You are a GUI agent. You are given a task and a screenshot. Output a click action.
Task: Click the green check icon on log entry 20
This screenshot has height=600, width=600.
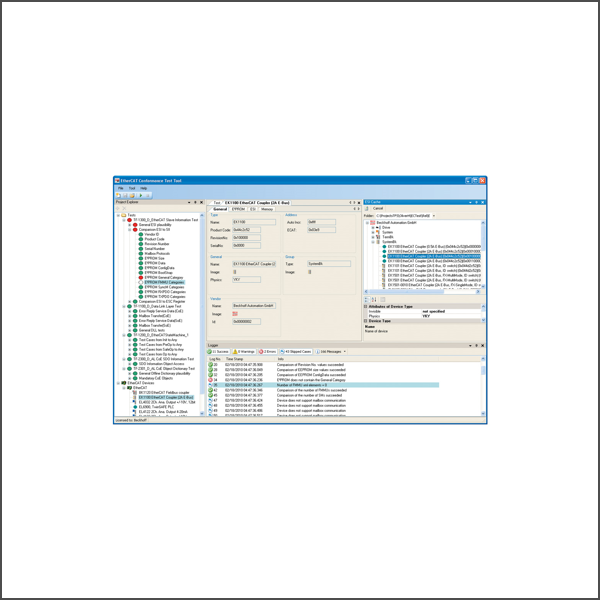tap(210, 365)
